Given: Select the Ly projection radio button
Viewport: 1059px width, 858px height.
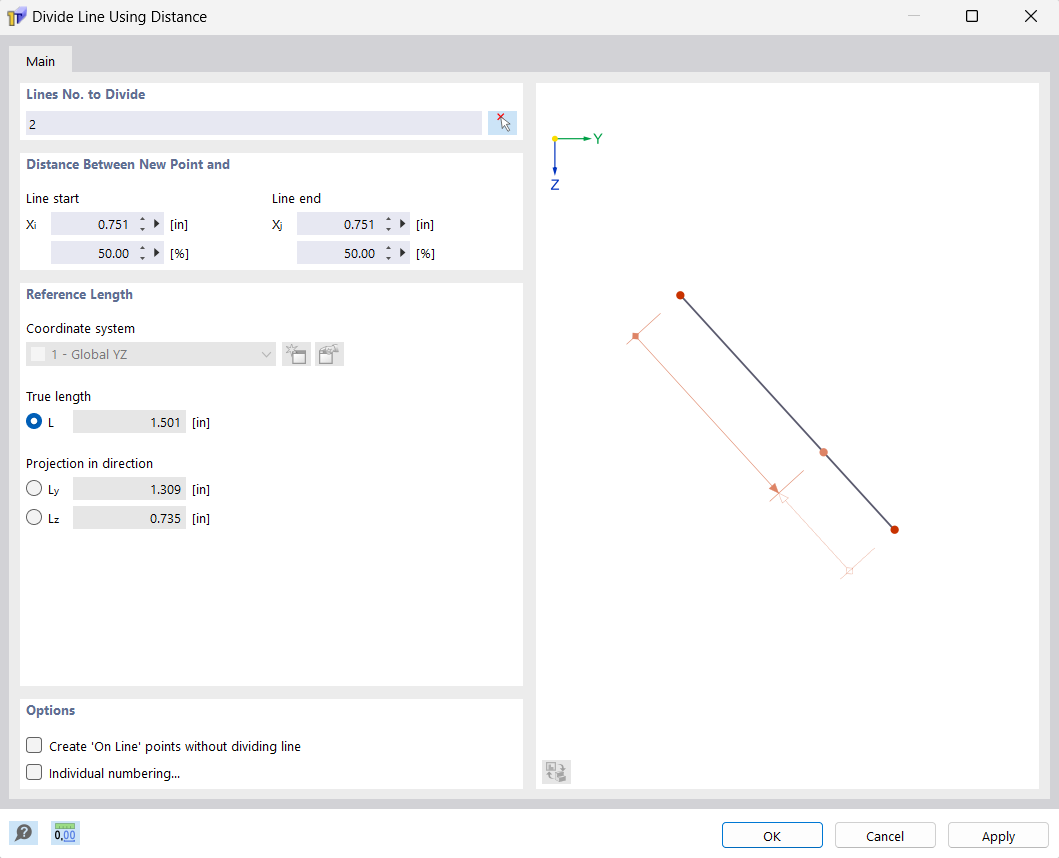Looking at the screenshot, I should coord(33,488).
